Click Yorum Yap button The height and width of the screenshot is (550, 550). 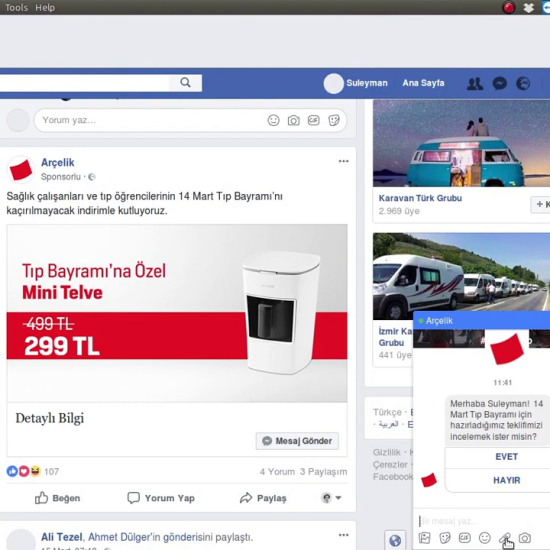point(161,498)
